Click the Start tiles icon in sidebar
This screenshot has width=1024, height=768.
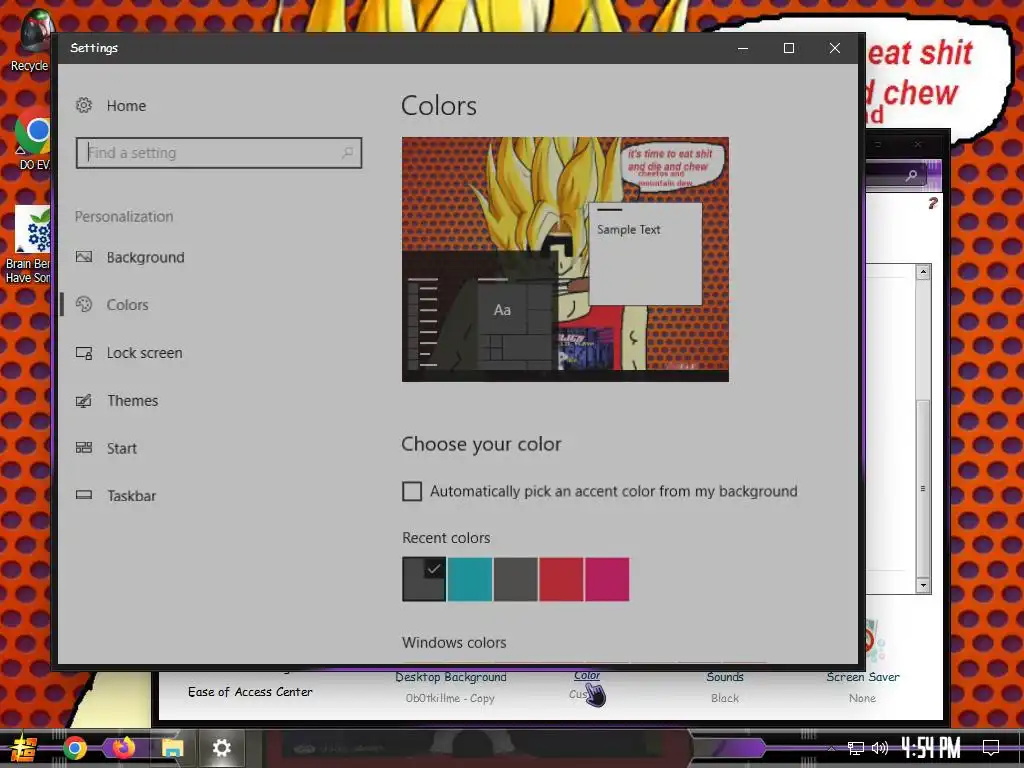point(84,447)
